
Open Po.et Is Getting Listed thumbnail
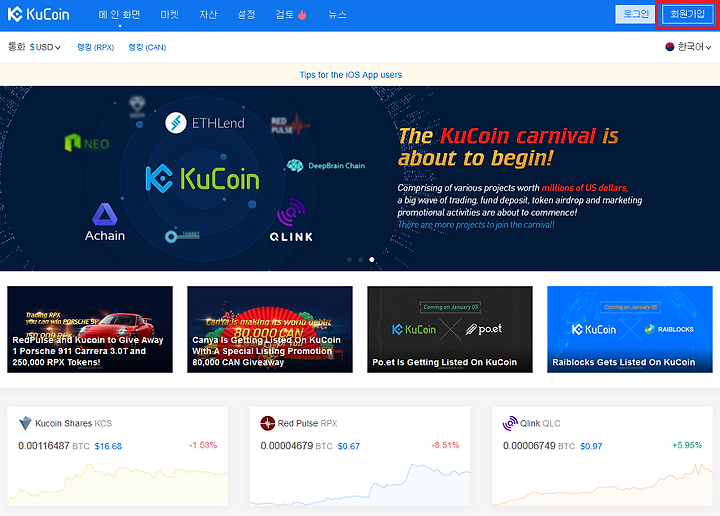(x=450, y=329)
